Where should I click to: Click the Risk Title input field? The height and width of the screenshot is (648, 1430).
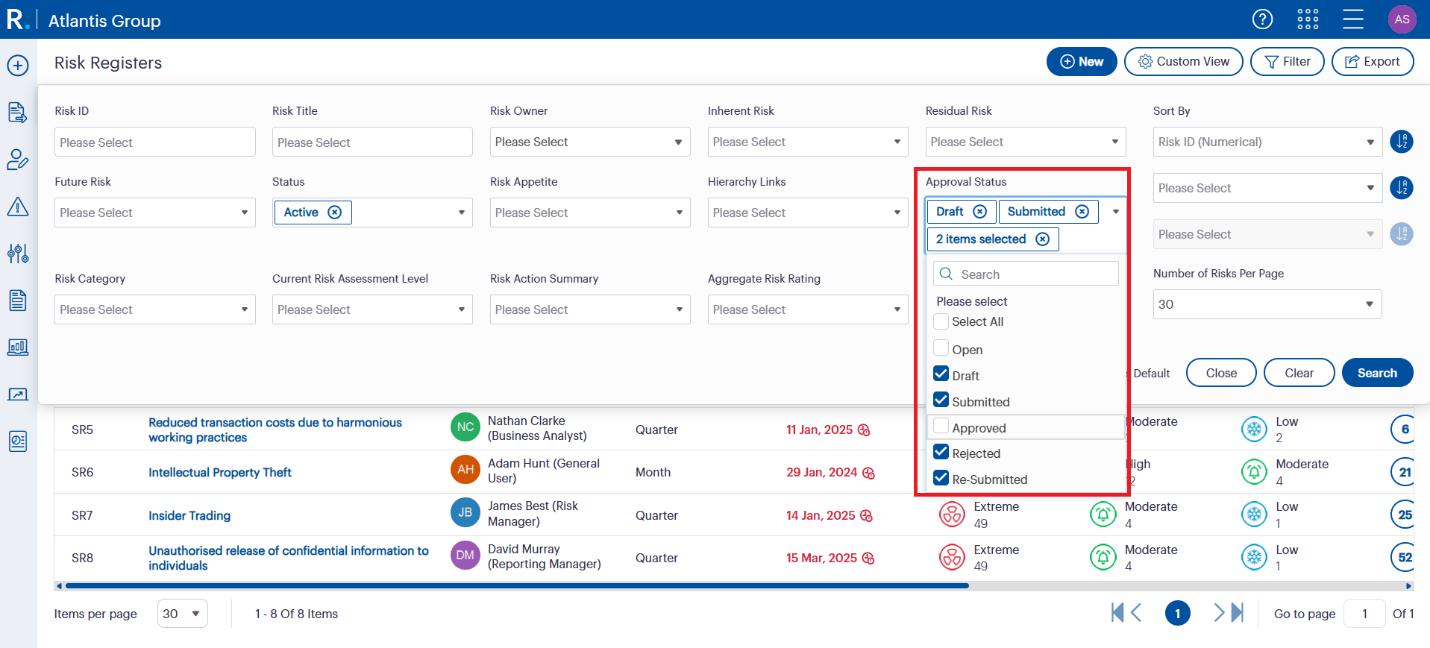pyautogui.click(x=372, y=142)
